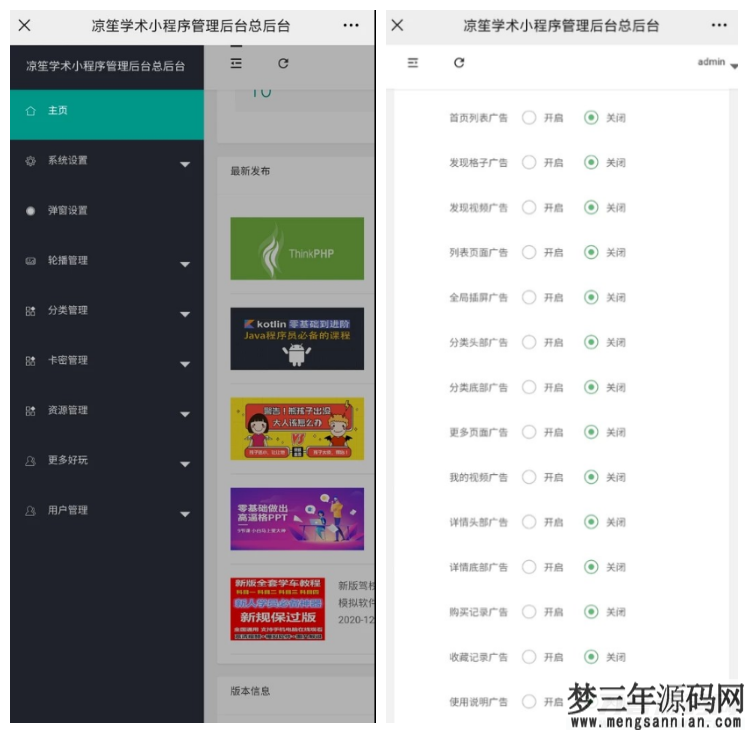Expand the 用户管理 submenu arrow

pos(185,514)
